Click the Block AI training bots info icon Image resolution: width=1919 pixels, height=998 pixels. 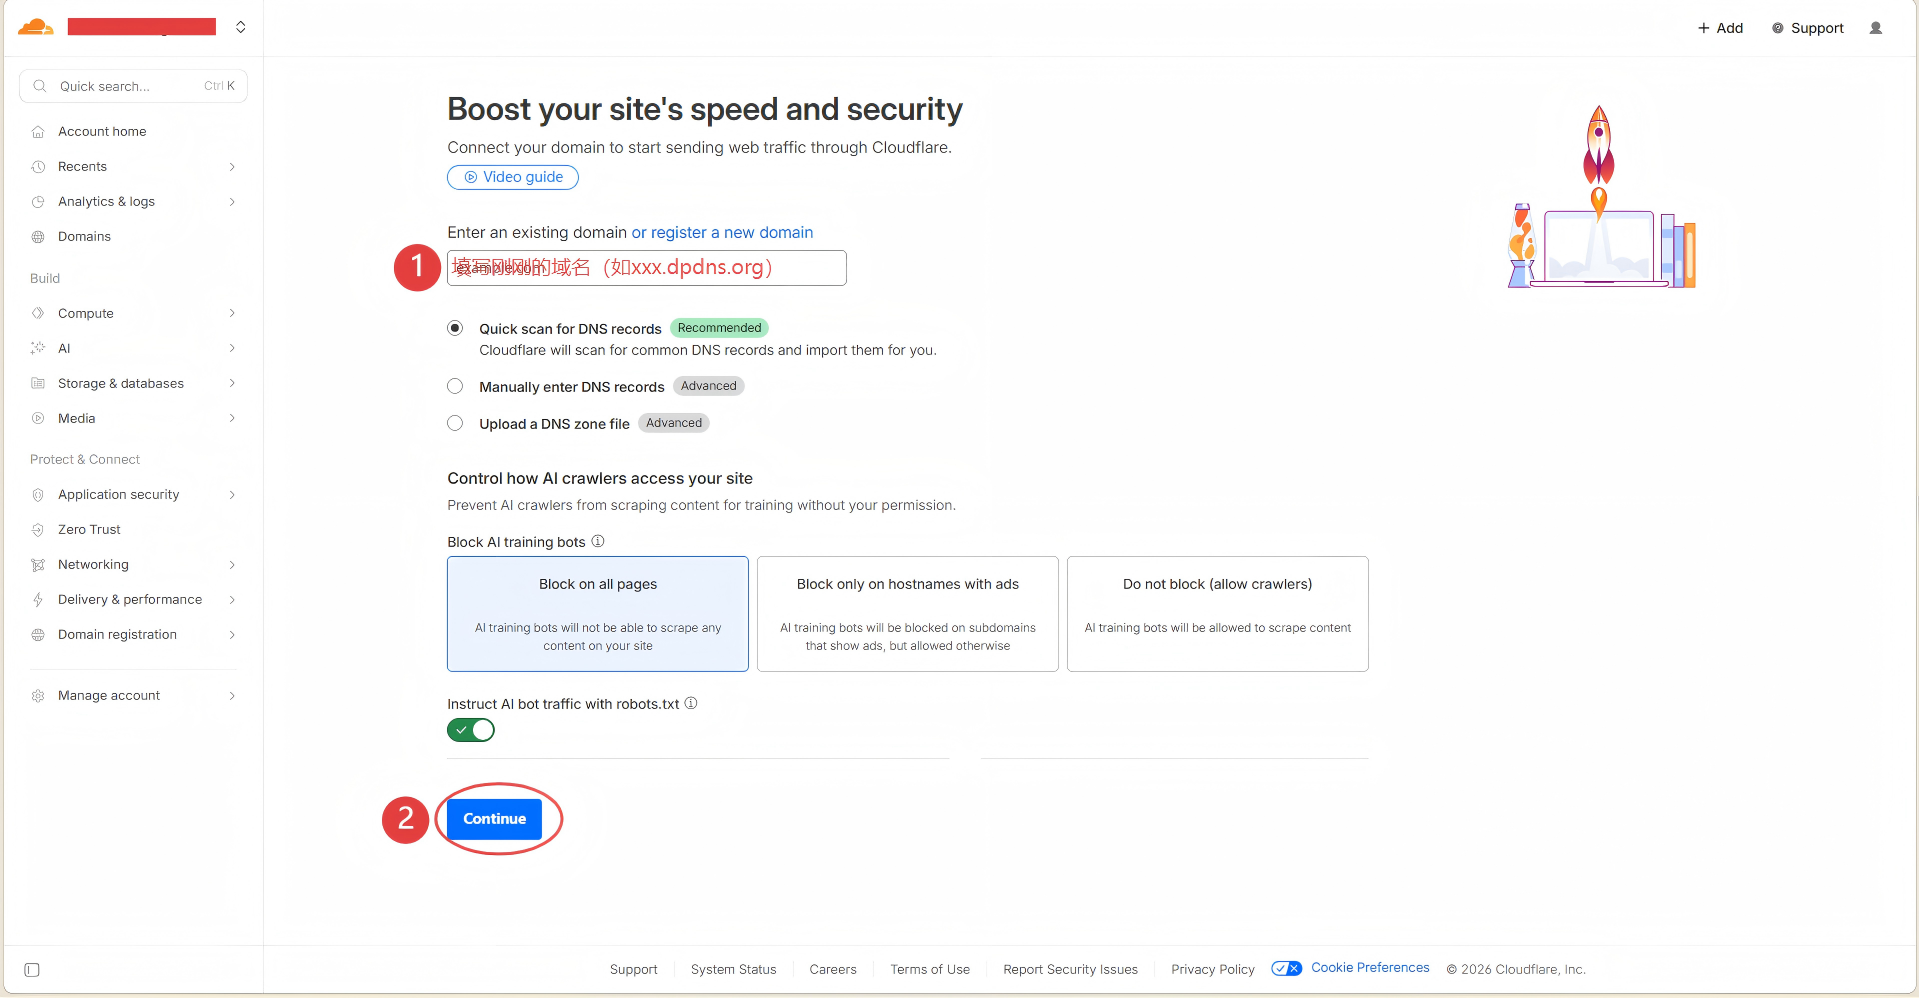tap(598, 541)
